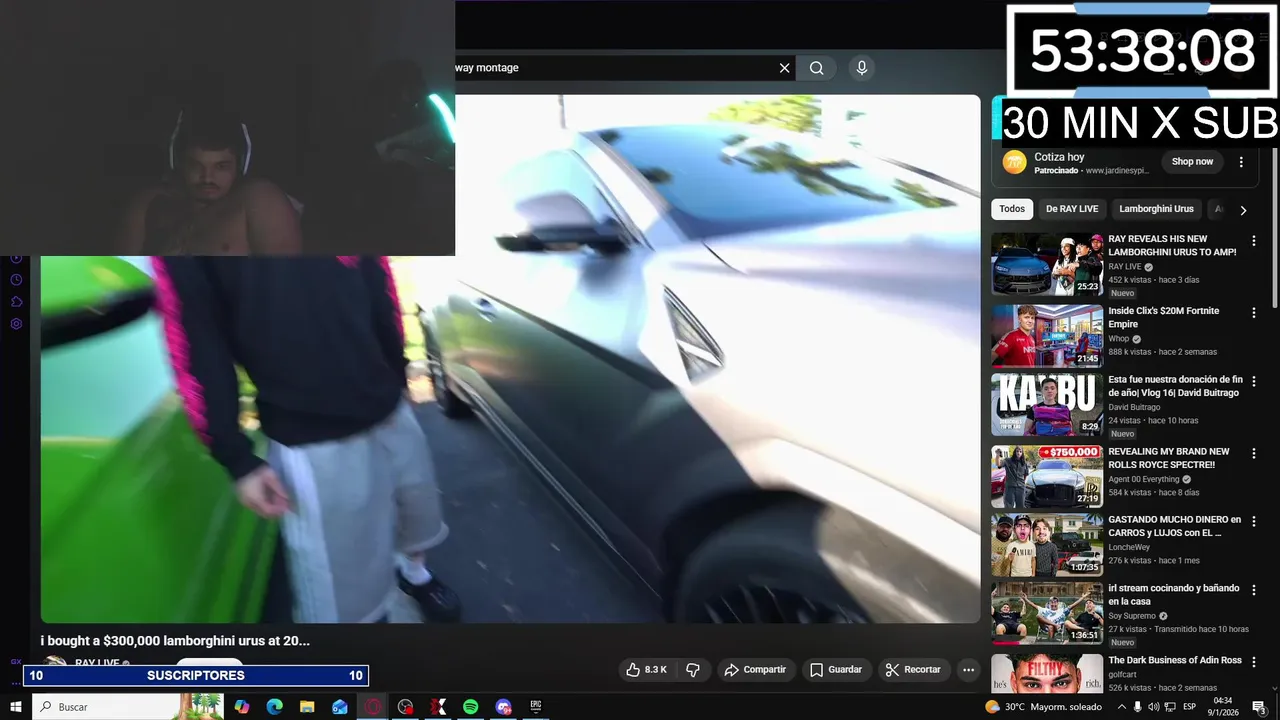Image resolution: width=1280 pixels, height=720 pixels.
Task: Start voice search with the microphone icon
Action: click(x=862, y=68)
